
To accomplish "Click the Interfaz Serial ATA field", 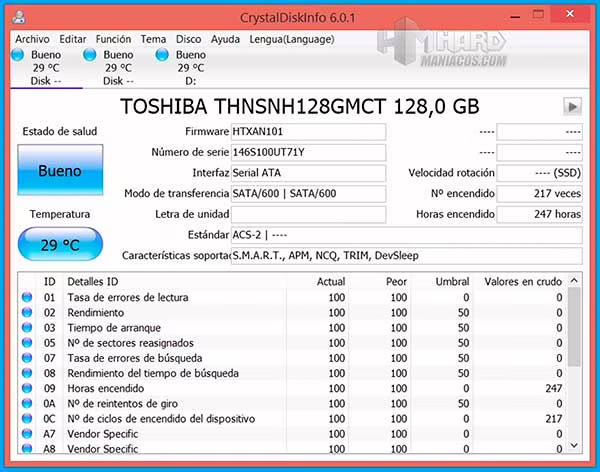I will coord(308,173).
